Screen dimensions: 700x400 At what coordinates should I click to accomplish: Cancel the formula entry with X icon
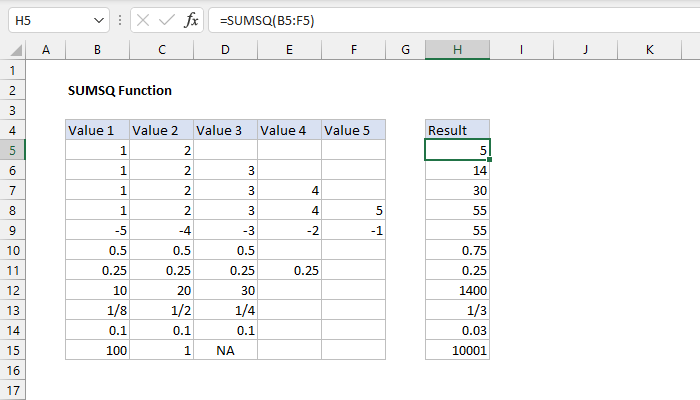pos(143,21)
